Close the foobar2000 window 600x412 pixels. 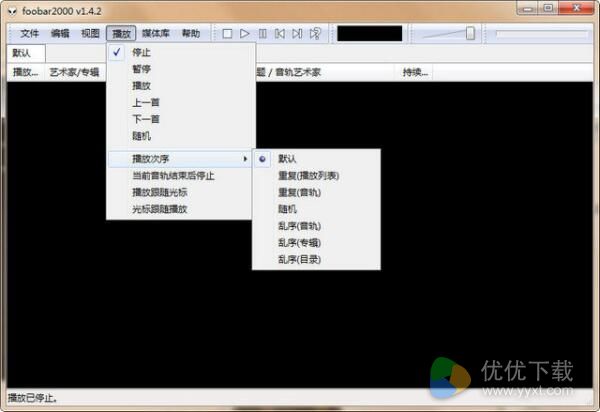pos(576,8)
